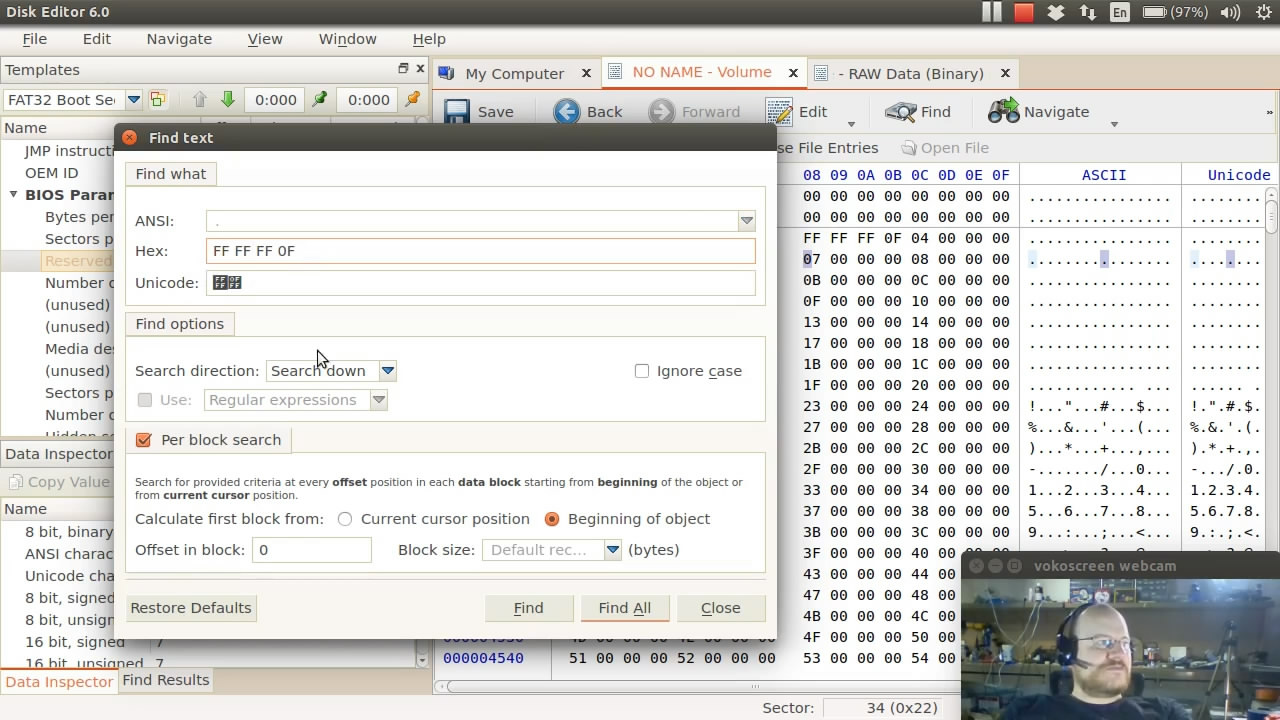The width and height of the screenshot is (1280, 720).
Task: Open the Block size dropdown
Action: 612,550
